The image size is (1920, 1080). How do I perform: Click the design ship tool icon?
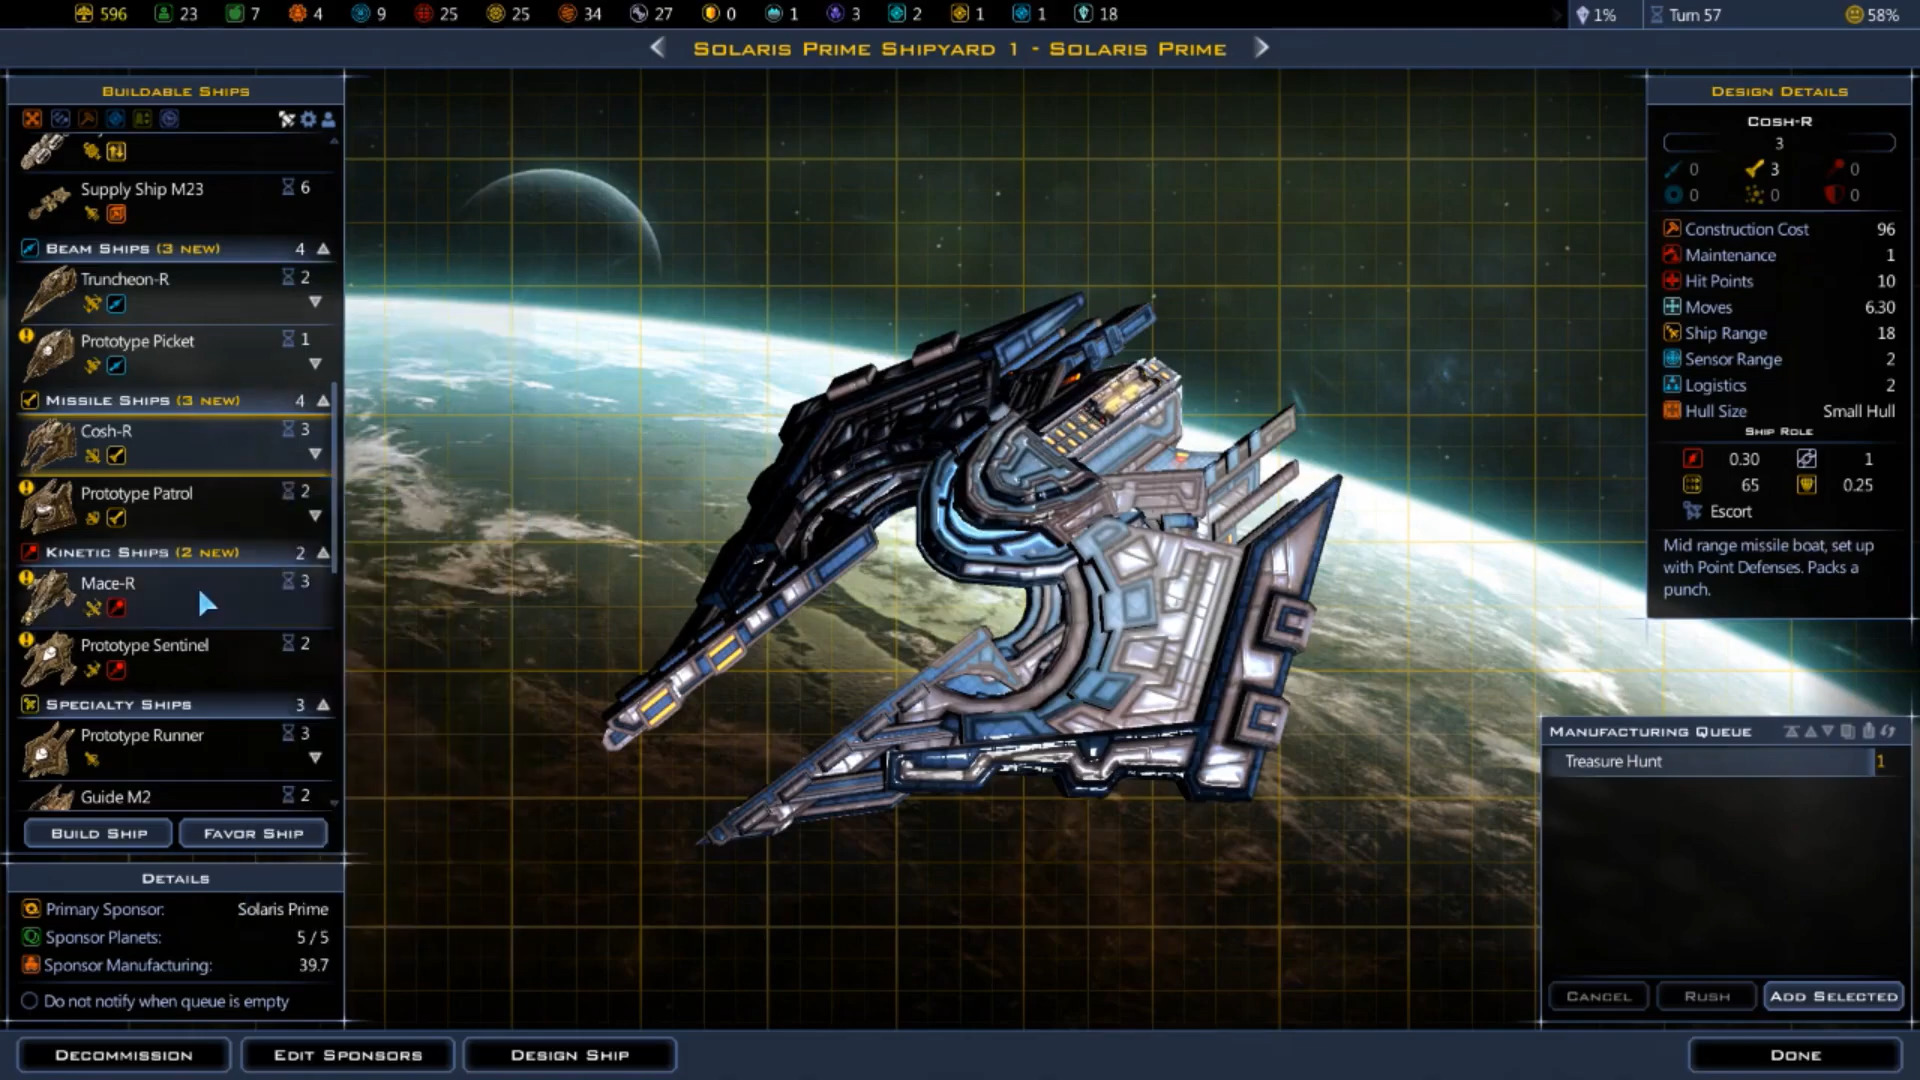[285, 120]
